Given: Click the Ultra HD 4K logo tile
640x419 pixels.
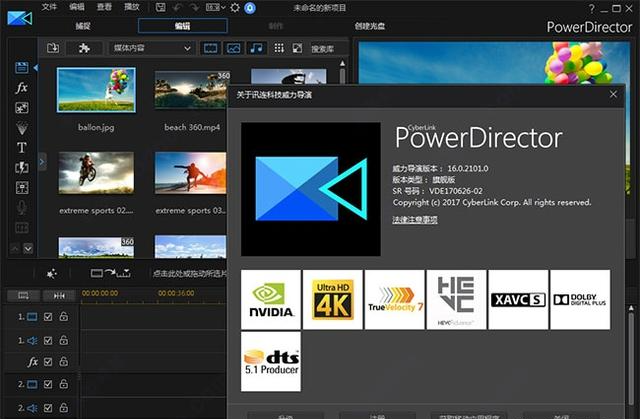Looking at the screenshot, I should coord(333,299).
